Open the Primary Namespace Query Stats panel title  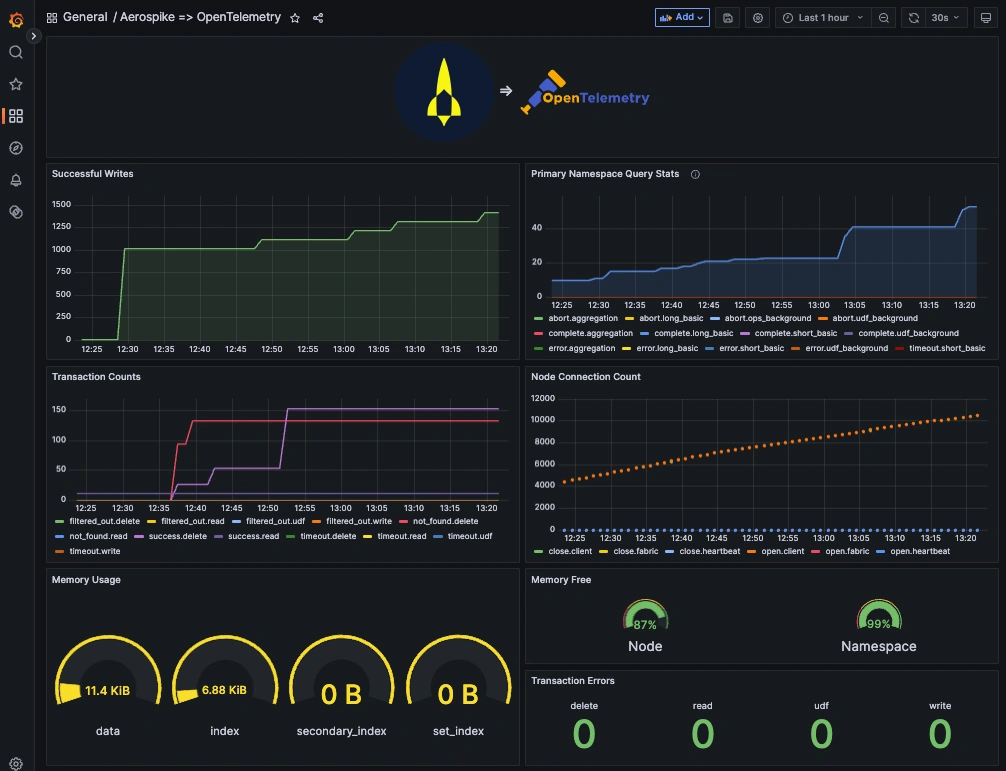(x=604, y=174)
